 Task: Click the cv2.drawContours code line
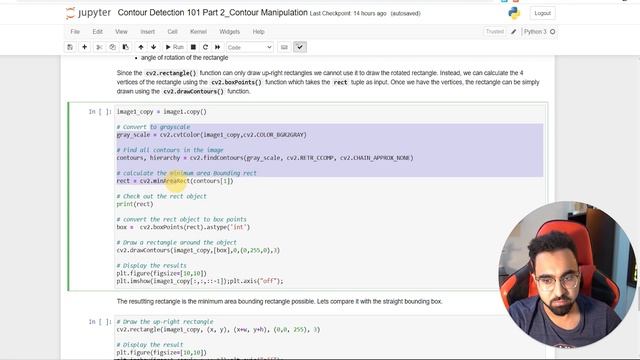pyautogui.click(x=198, y=250)
